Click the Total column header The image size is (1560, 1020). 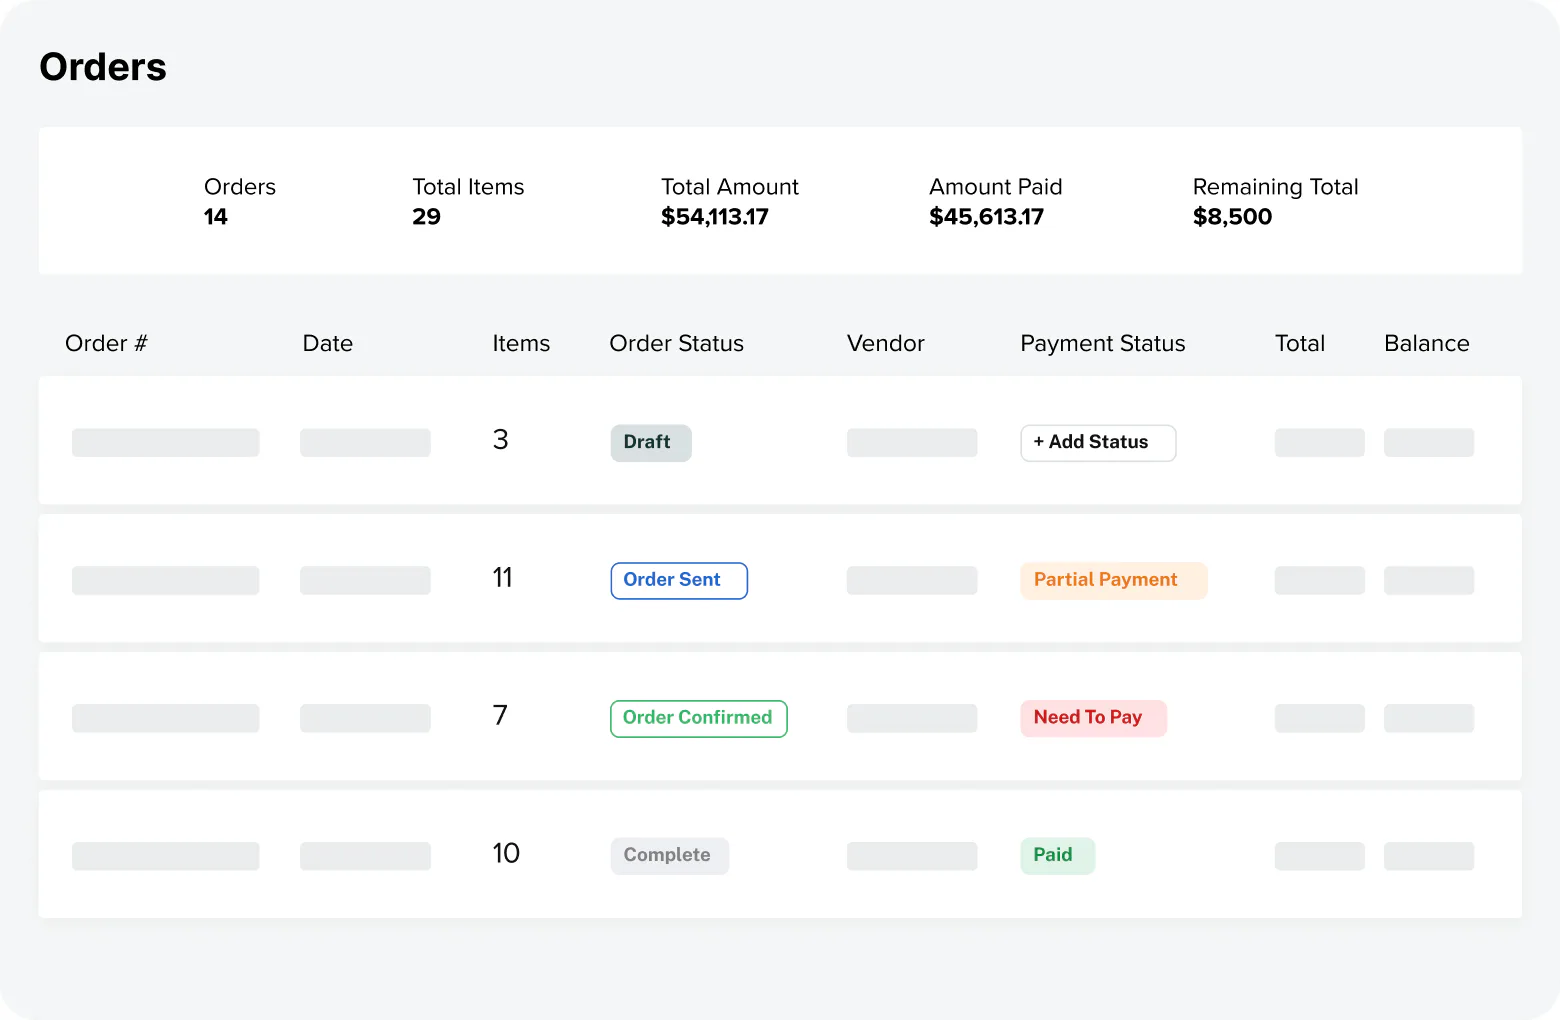(1300, 344)
